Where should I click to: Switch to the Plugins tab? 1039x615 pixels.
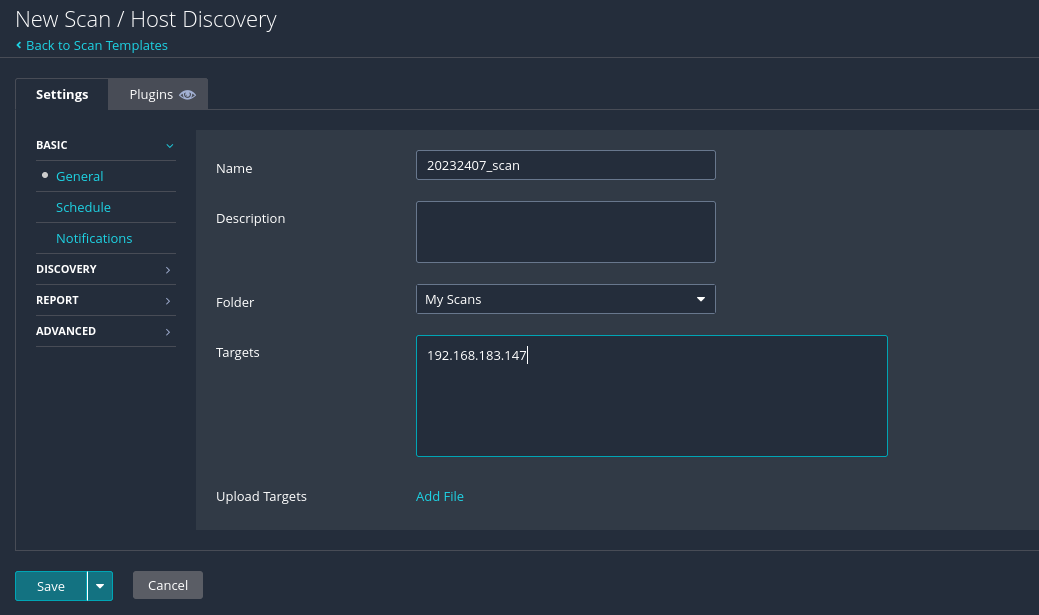151,95
